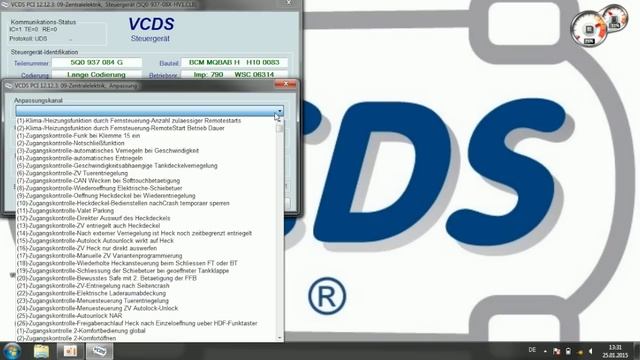640x360 pixels.
Task: Click the DE language indicator in tray
Action: (x=532, y=350)
